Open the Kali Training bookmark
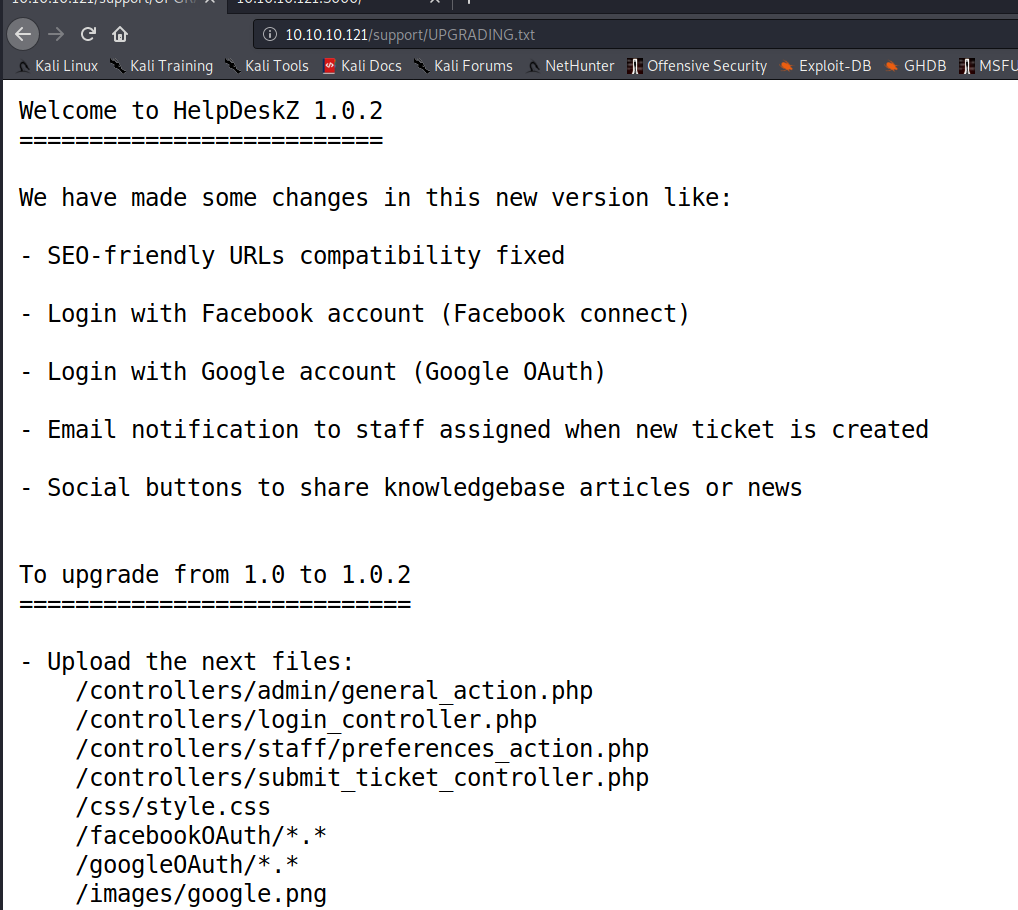Screen dimensions: 1018x910 [x=162, y=66]
